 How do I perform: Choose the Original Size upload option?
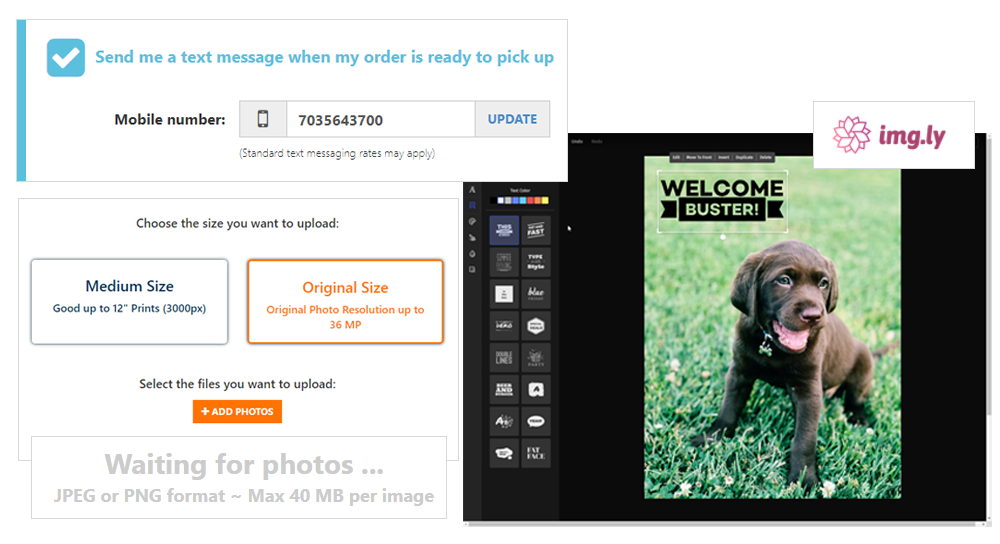[345, 301]
